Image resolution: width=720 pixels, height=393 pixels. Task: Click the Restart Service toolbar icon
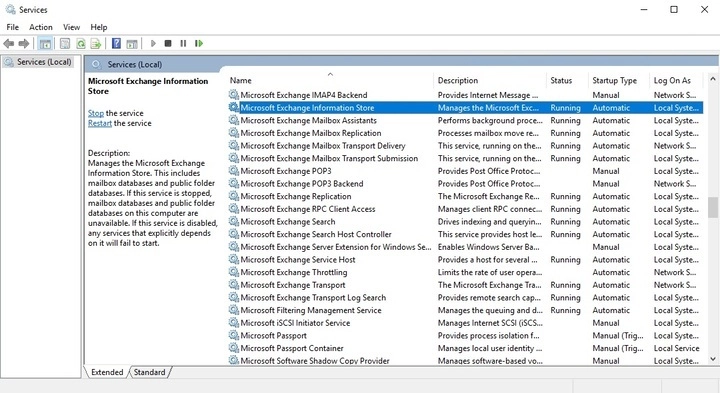point(199,44)
